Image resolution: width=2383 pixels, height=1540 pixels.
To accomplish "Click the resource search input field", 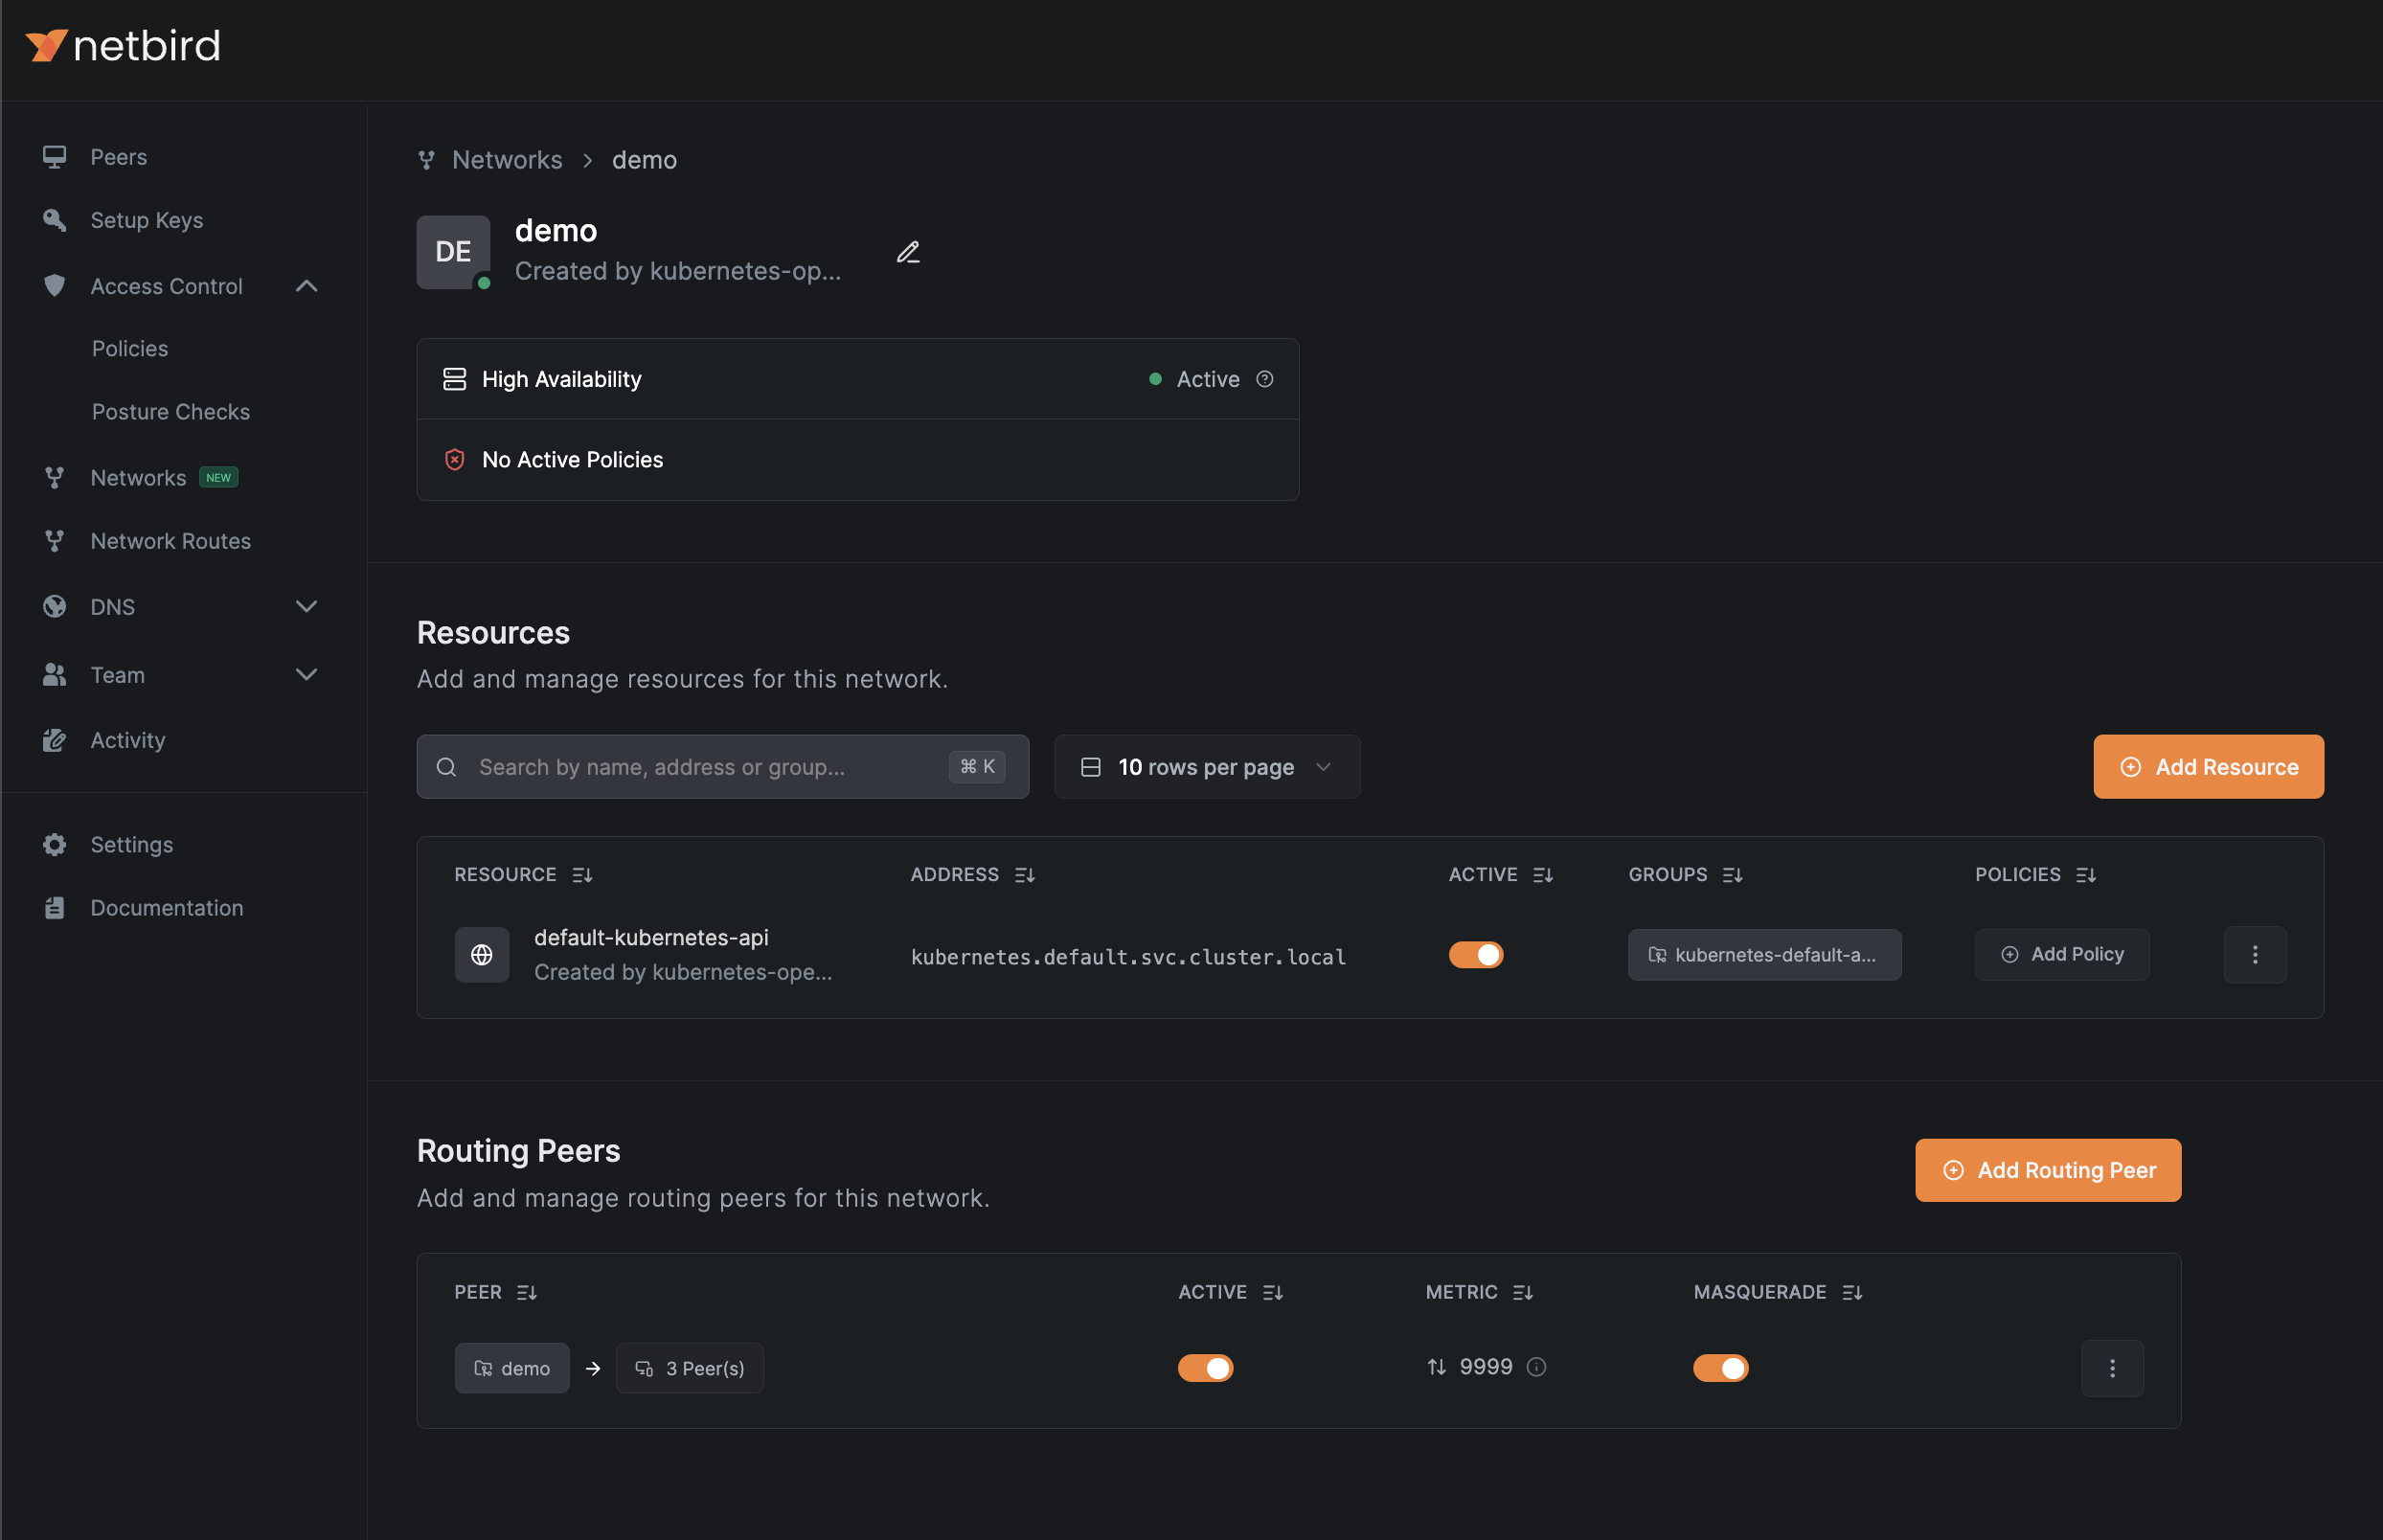I will 700,767.
